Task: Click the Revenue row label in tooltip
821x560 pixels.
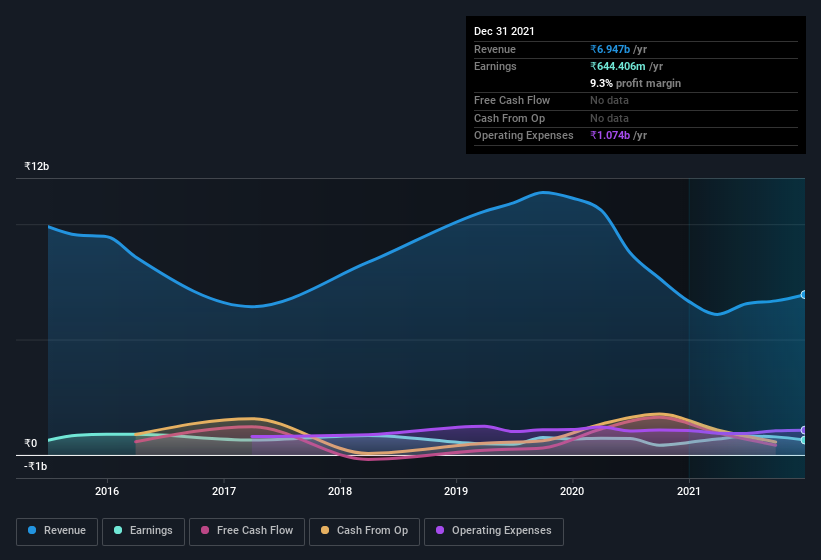Action: (x=495, y=49)
